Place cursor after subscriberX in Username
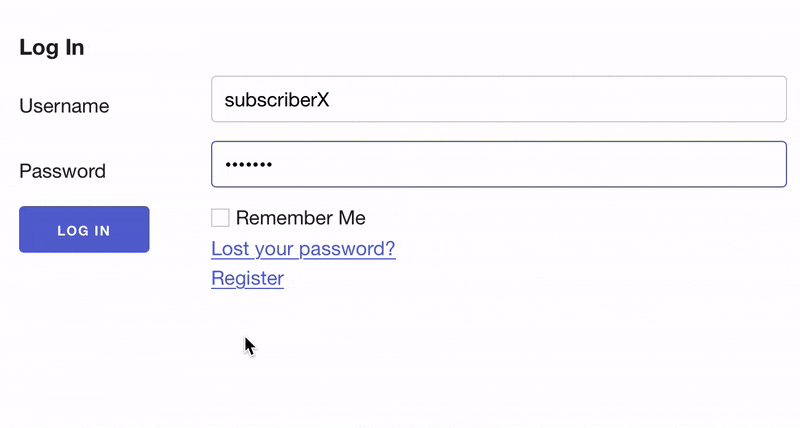The width and height of the screenshot is (800, 428). [x=330, y=100]
